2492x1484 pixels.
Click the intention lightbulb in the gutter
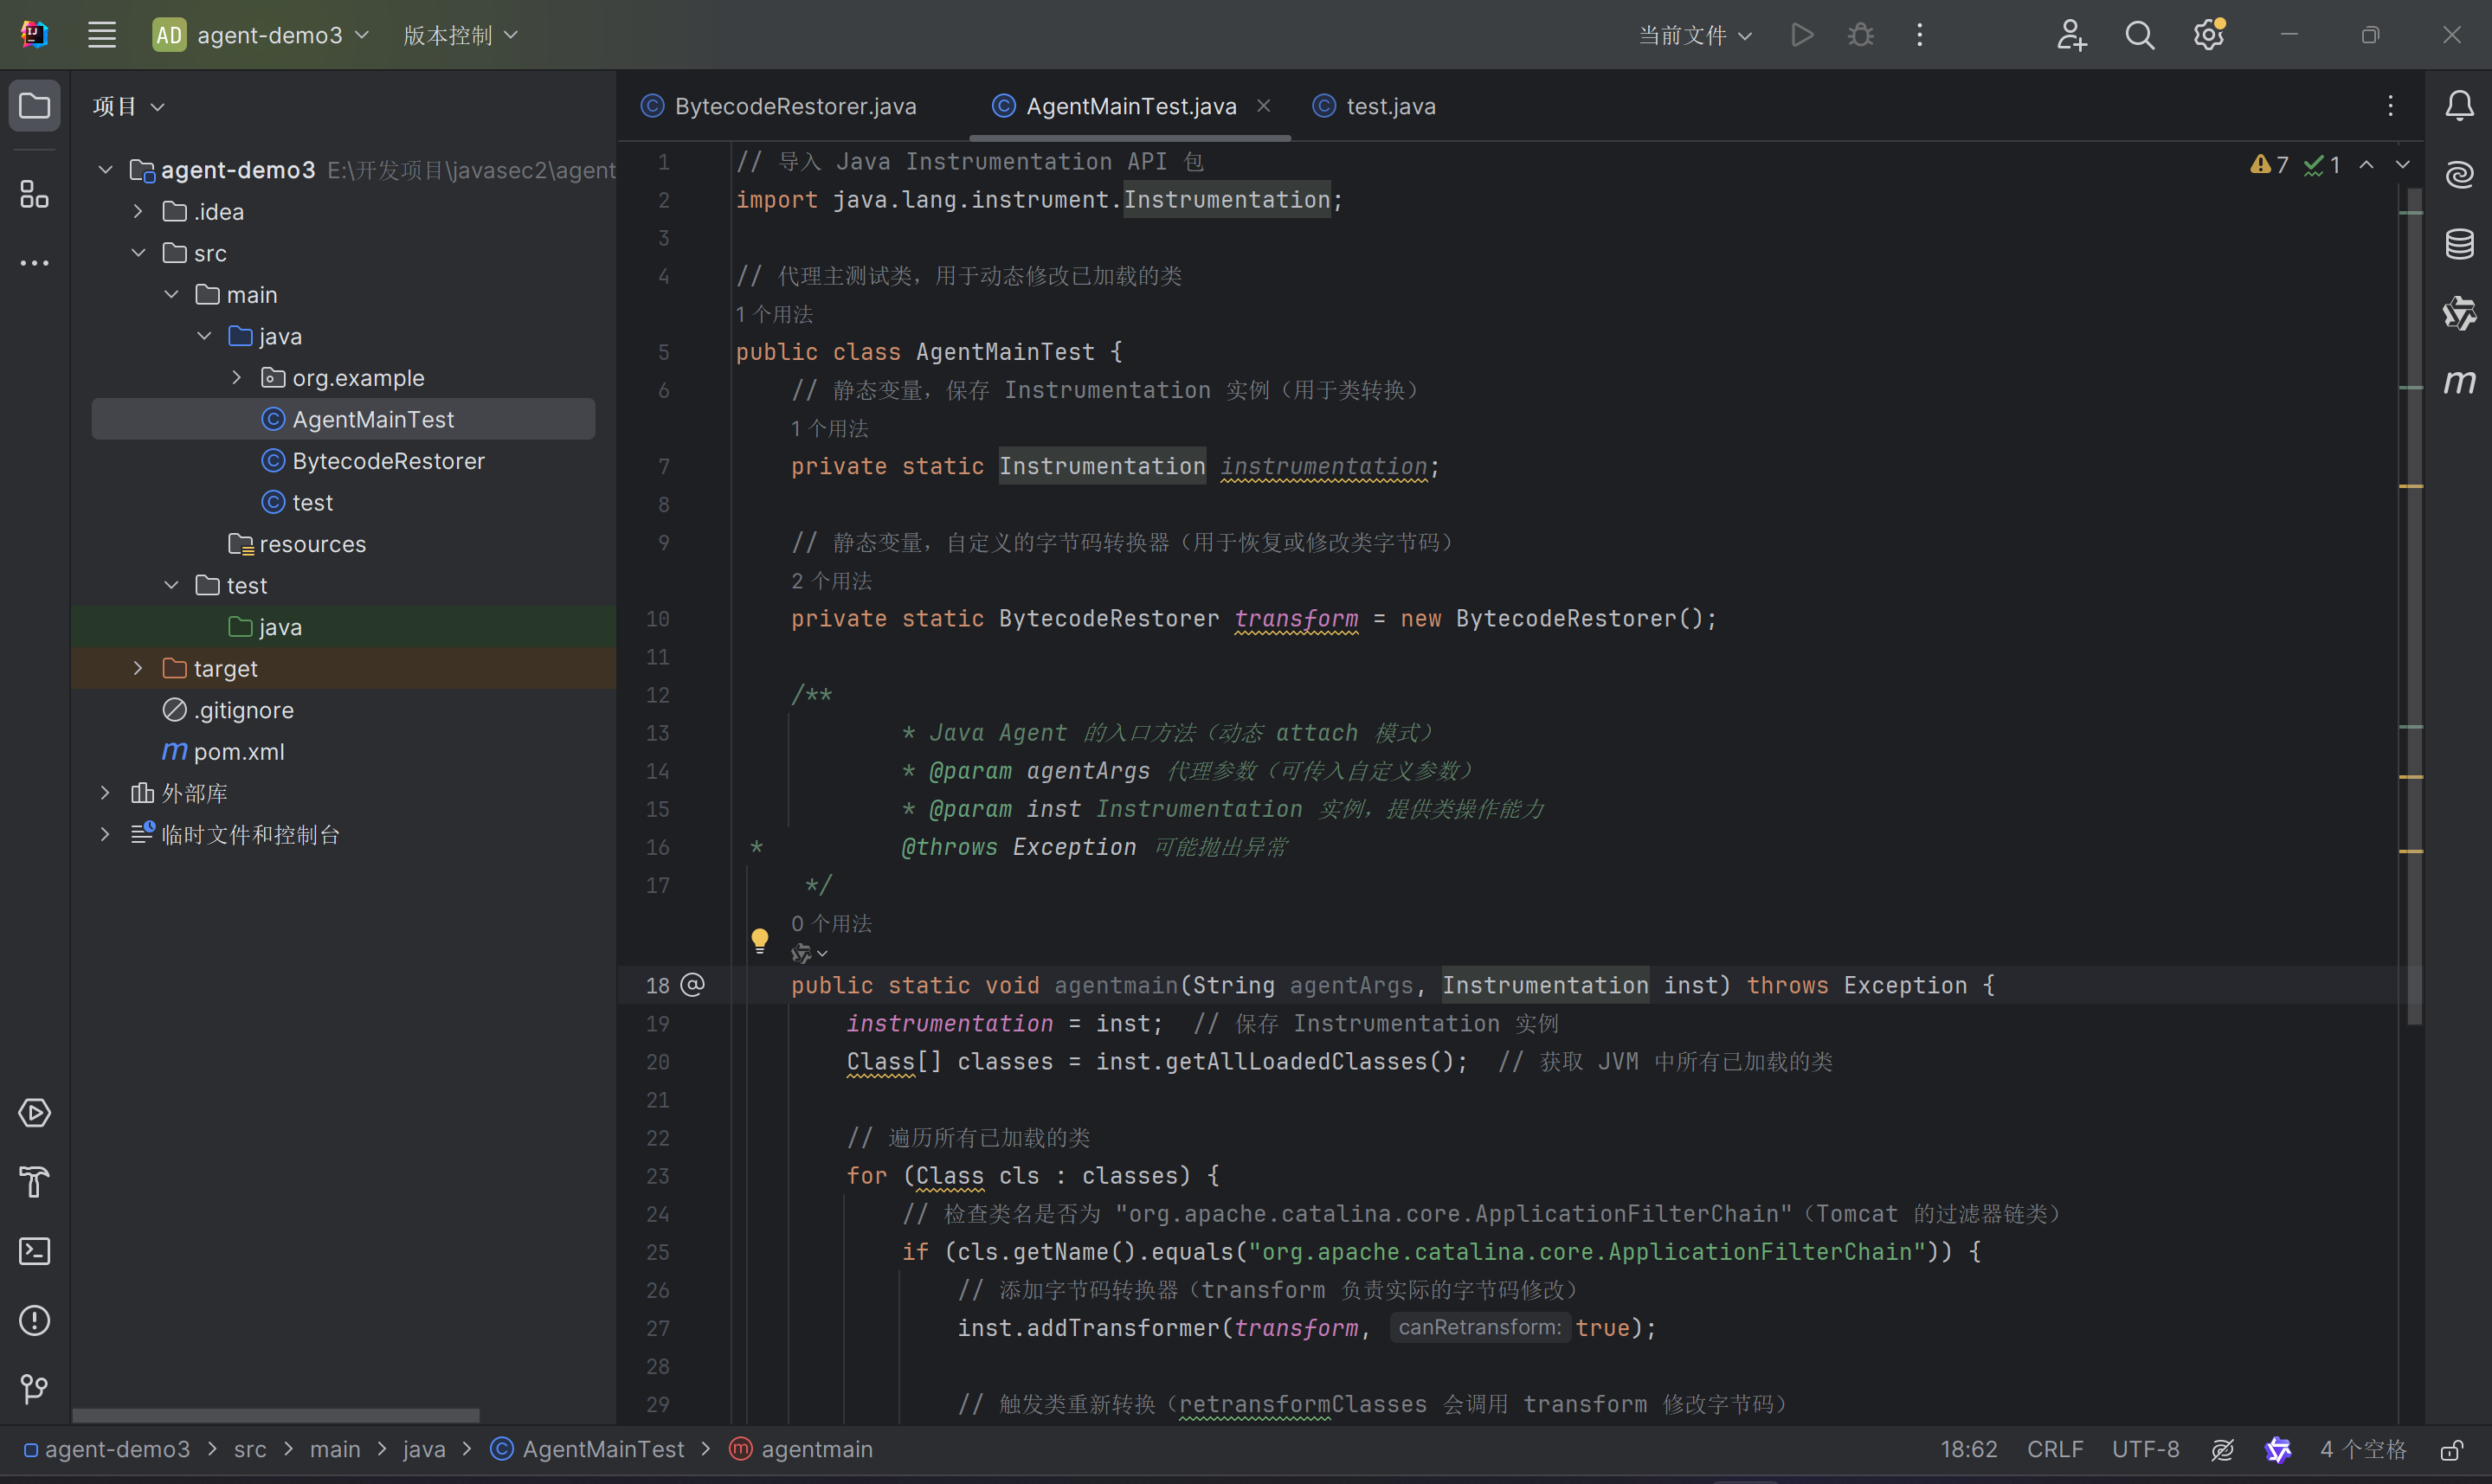click(759, 938)
